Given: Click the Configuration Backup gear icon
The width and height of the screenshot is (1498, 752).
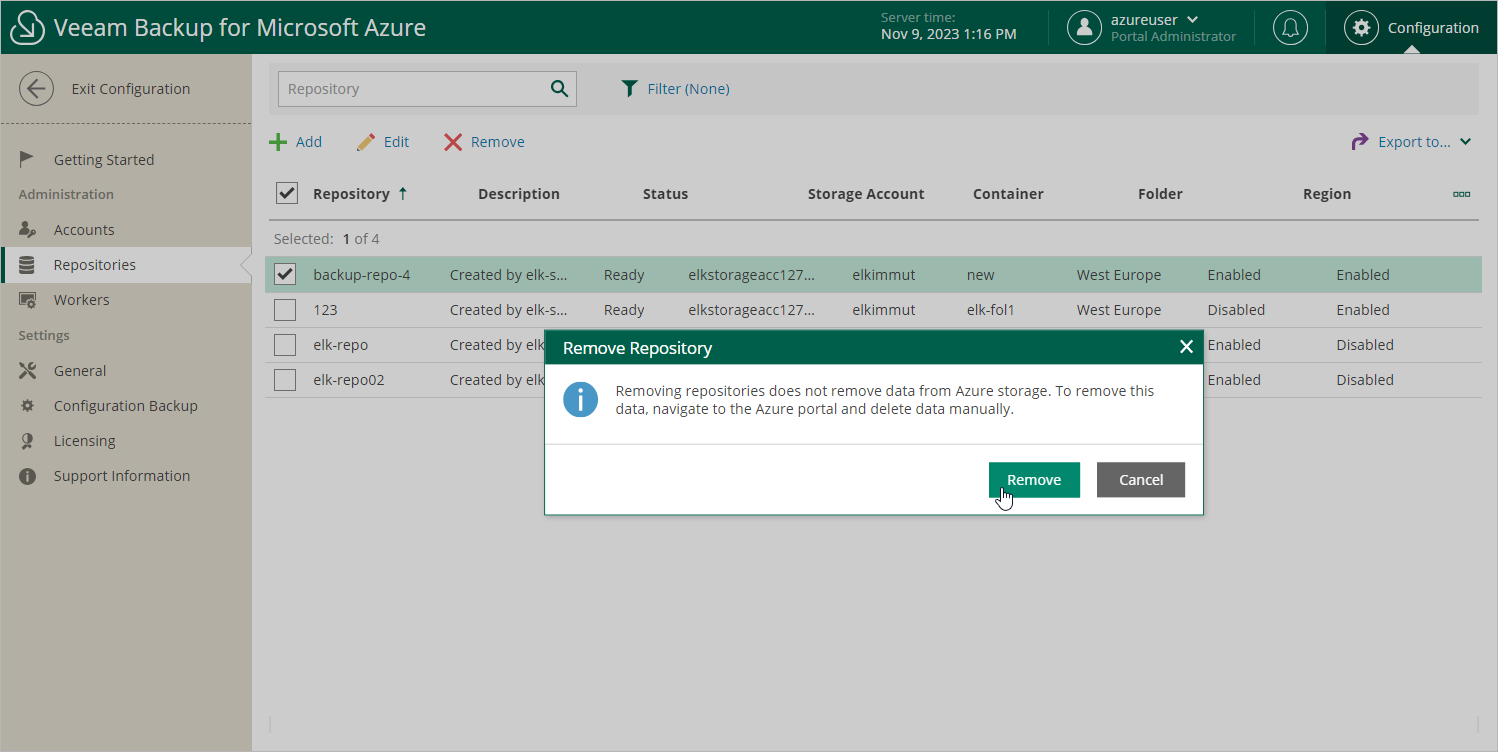Looking at the screenshot, I should 27,406.
